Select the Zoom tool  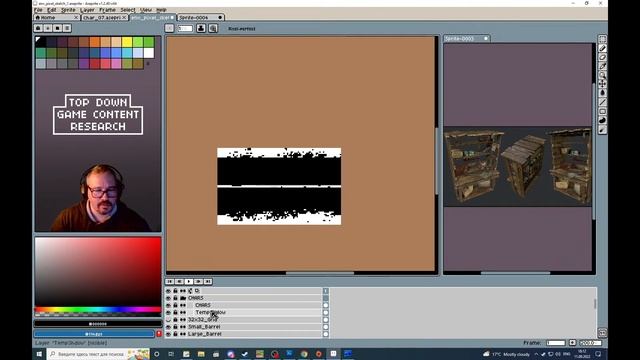[602, 76]
